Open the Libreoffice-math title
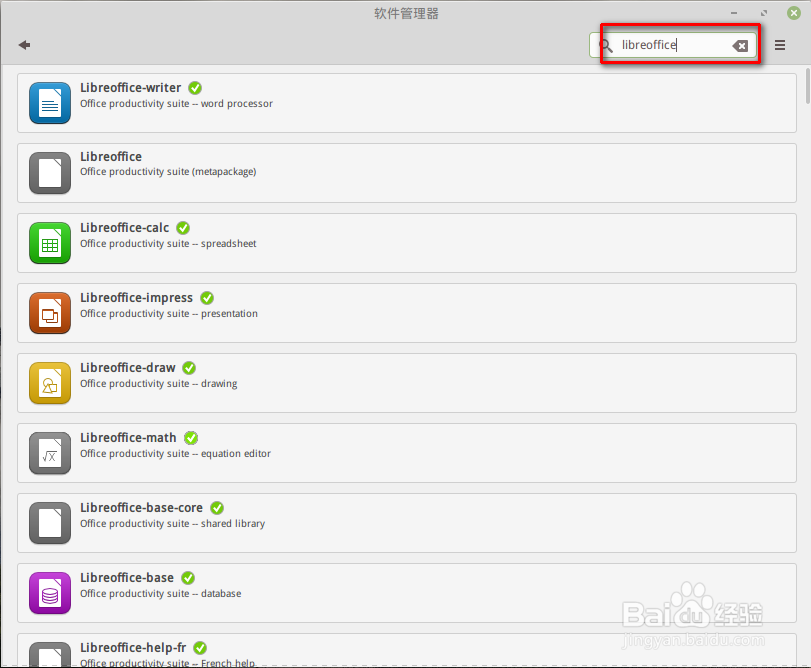 (128, 438)
